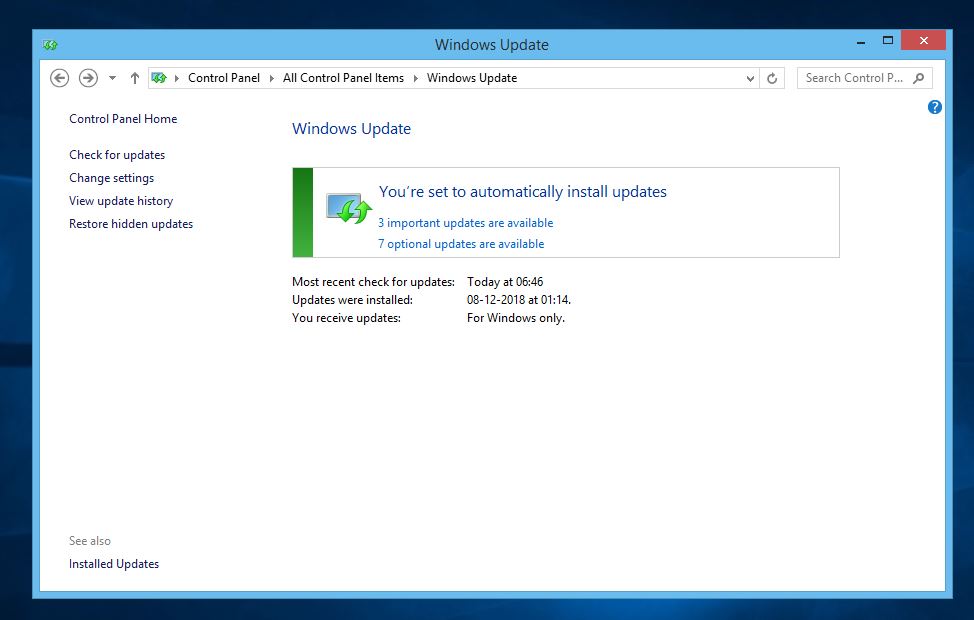Open 3 important updates are available
The height and width of the screenshot is (620, 974).
(x=465, y=222)
